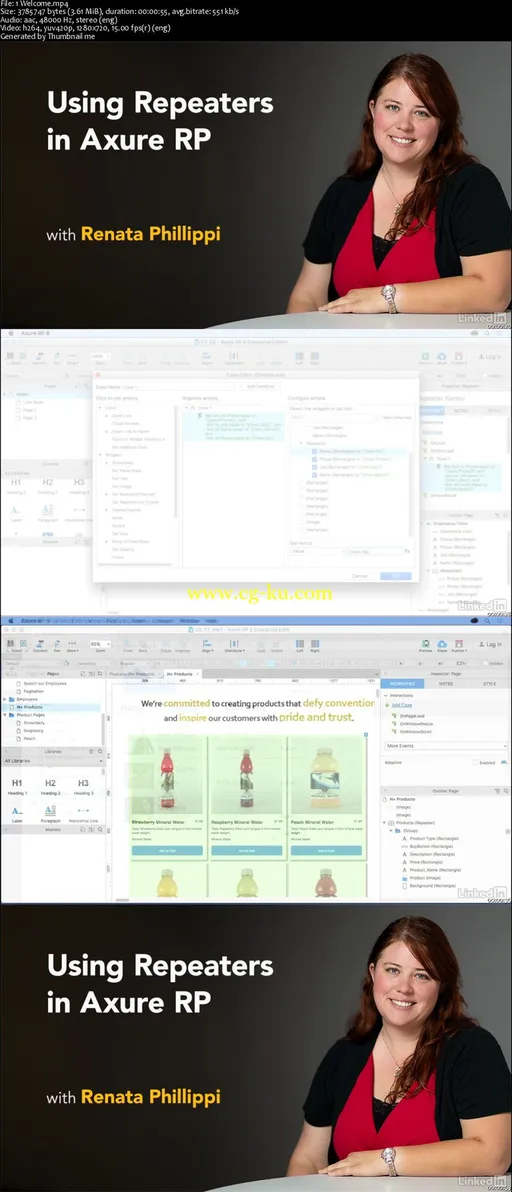Select the Pagination page in Pages panel
This screenshot has height=1192, width=512.
point(35,691)
